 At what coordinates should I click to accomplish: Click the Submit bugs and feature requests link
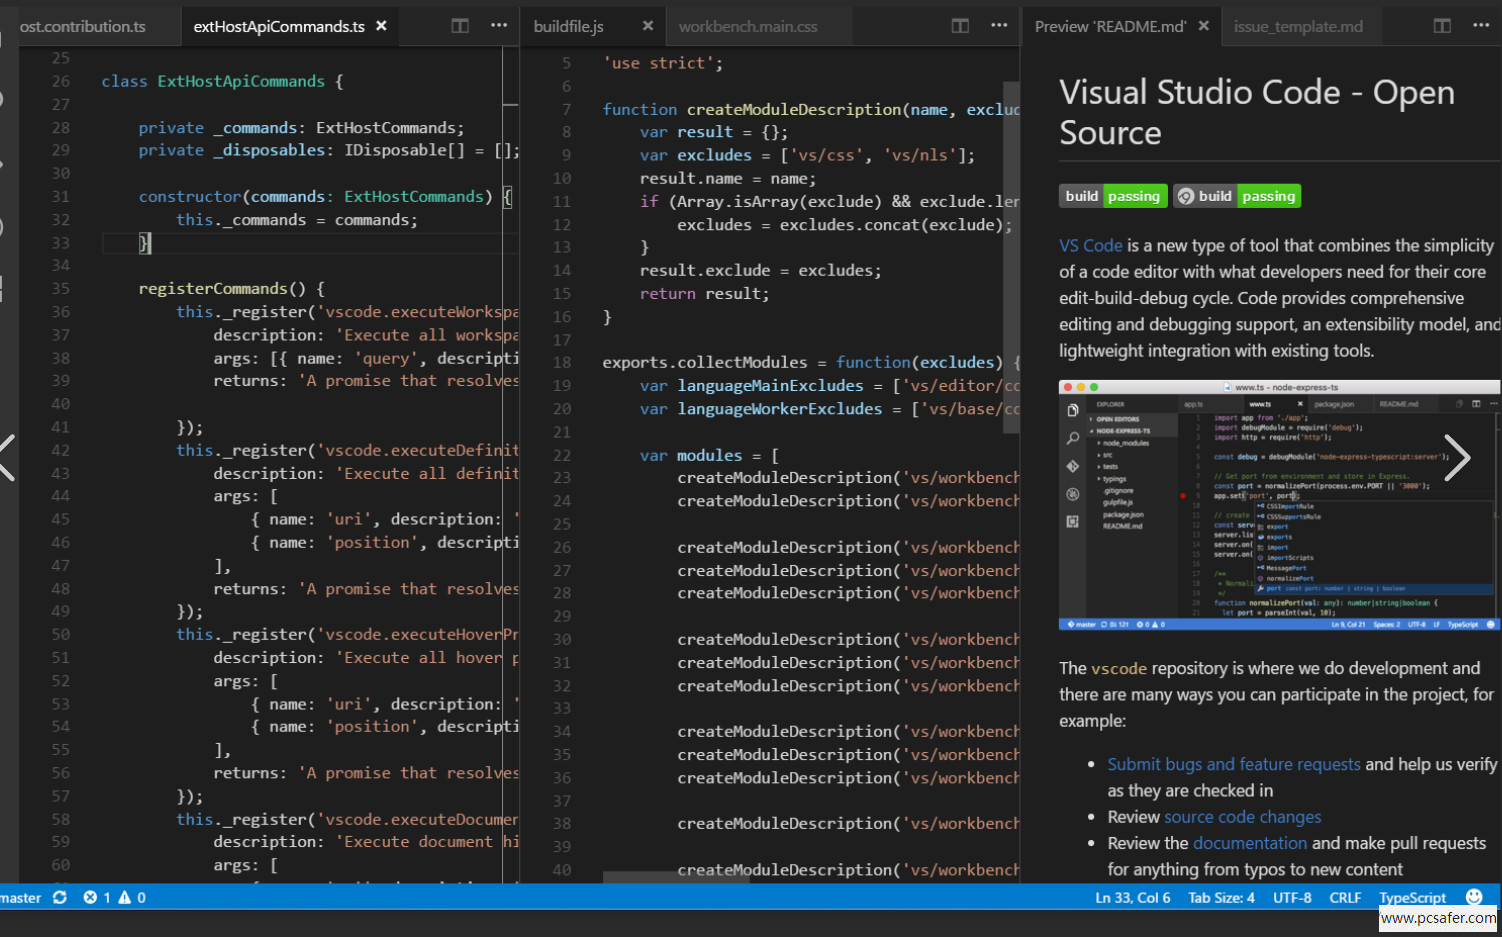pyautogui.click(x=1233, y=763)
